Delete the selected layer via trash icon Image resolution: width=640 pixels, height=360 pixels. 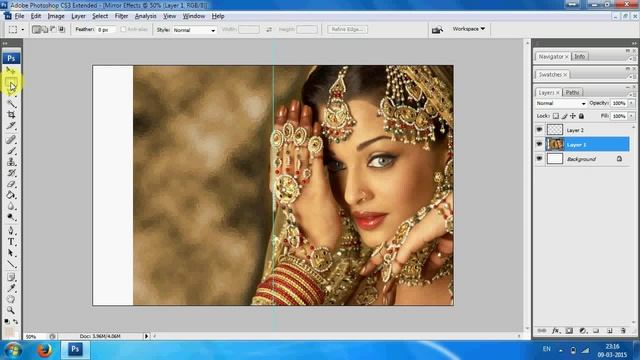coord(623,331)
